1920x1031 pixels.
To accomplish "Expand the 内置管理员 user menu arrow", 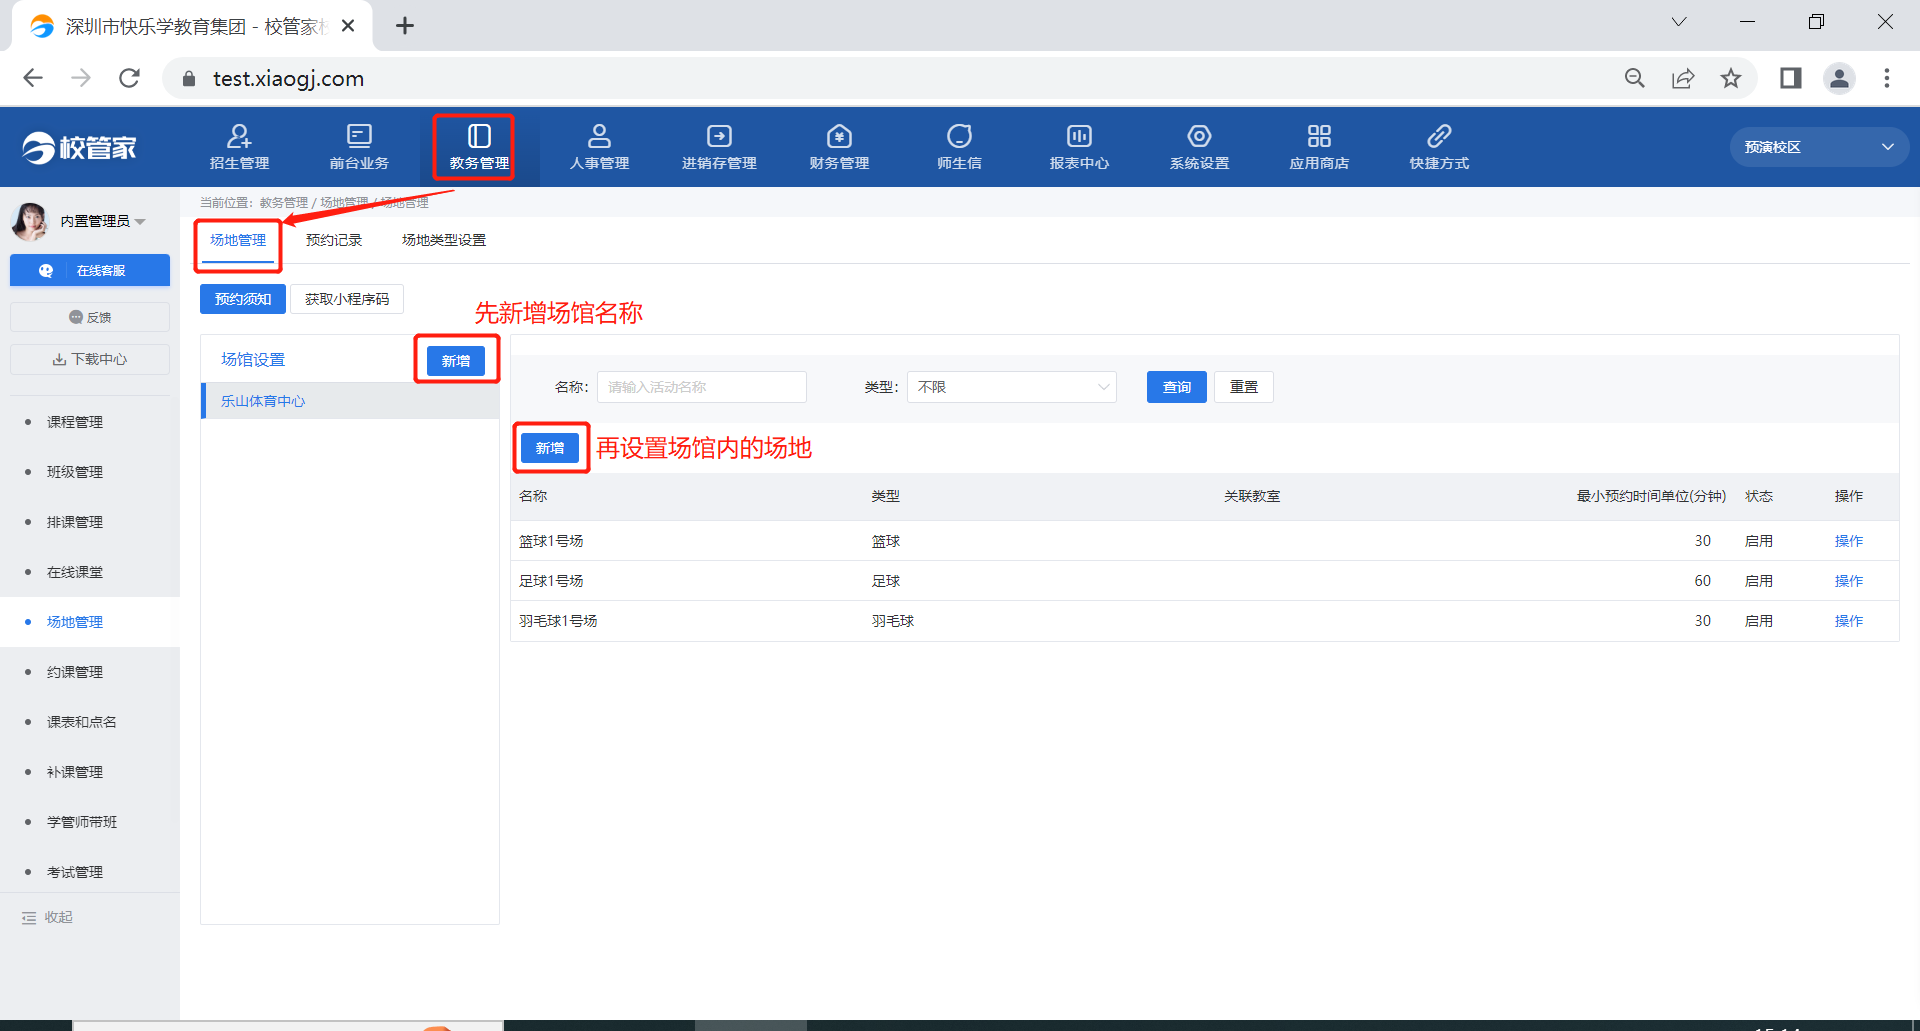I will point(141,222).
